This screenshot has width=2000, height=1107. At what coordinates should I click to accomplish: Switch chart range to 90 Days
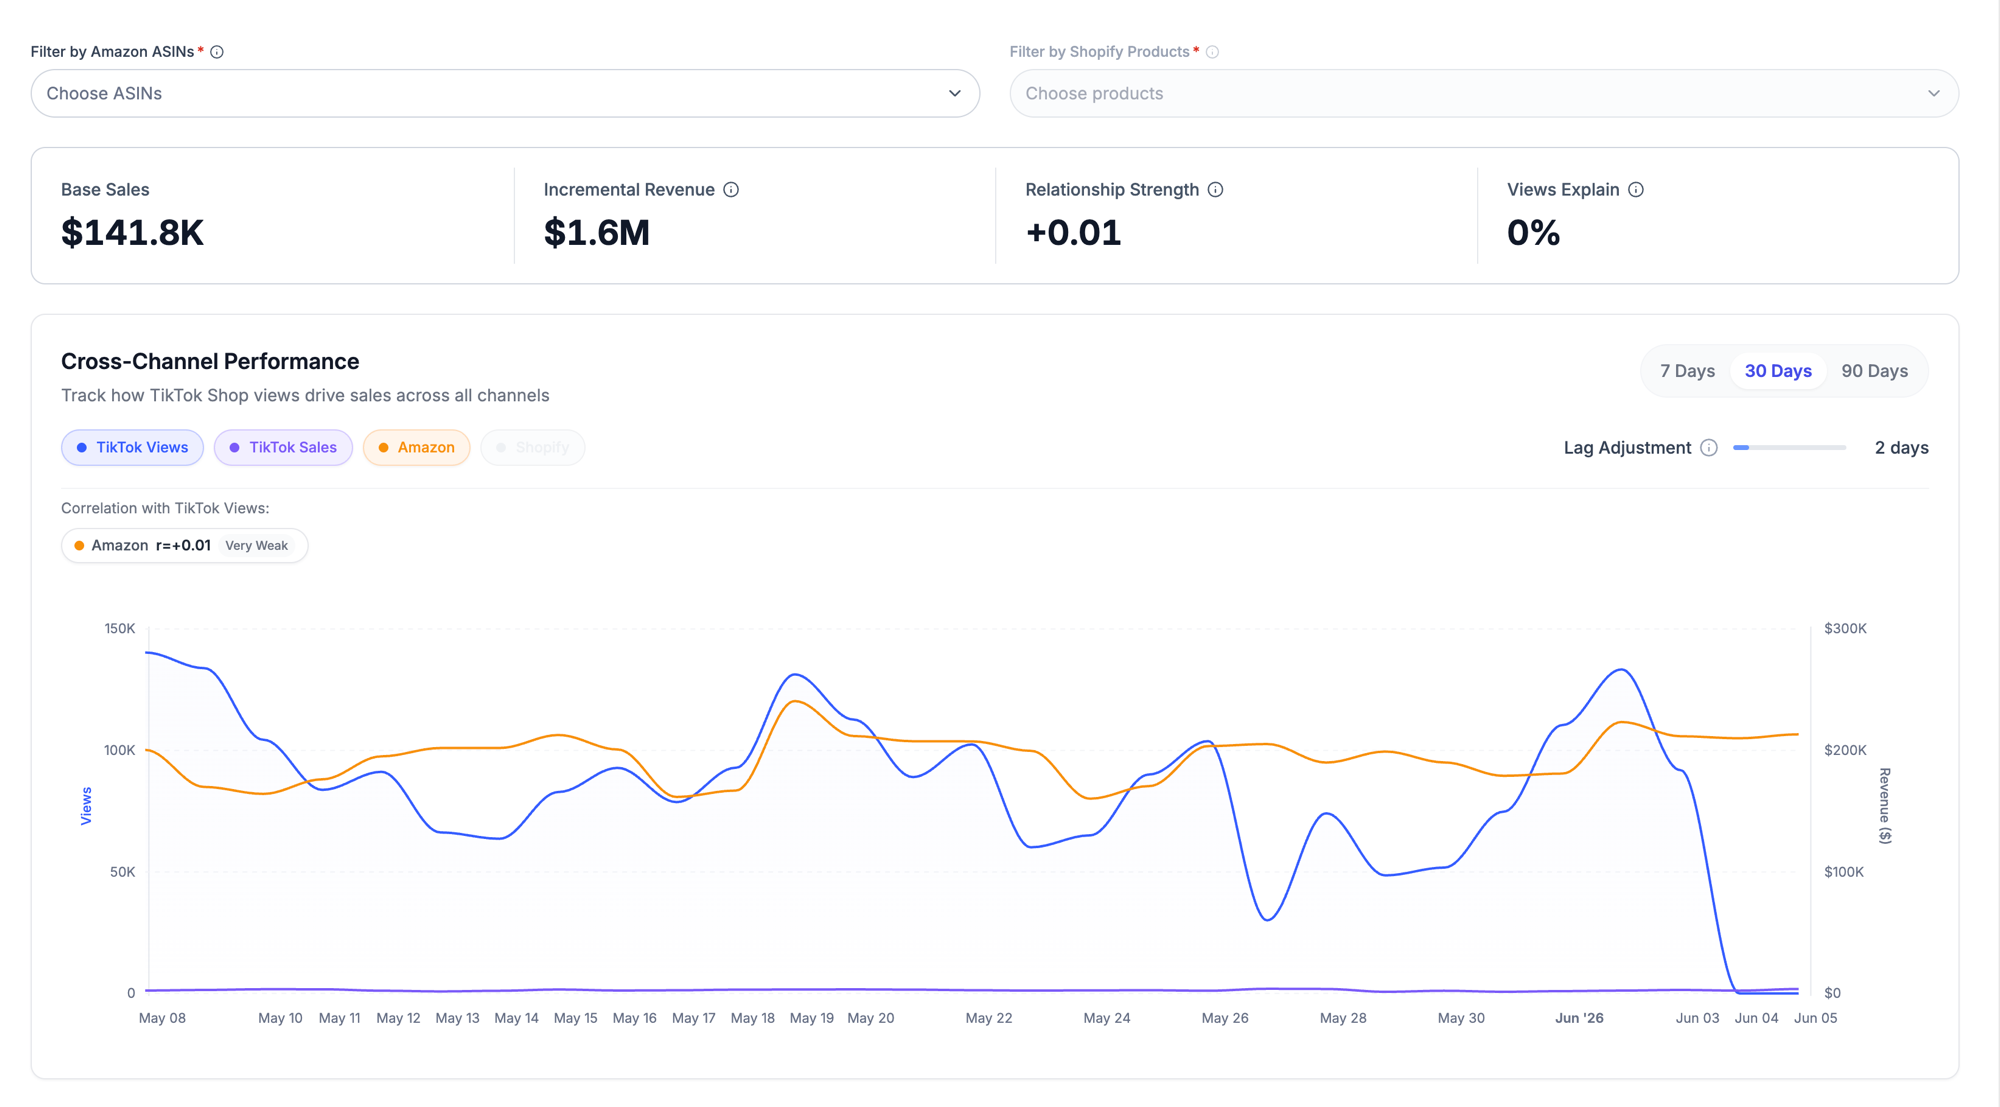pyautogui.click(x=1874, y=371)
